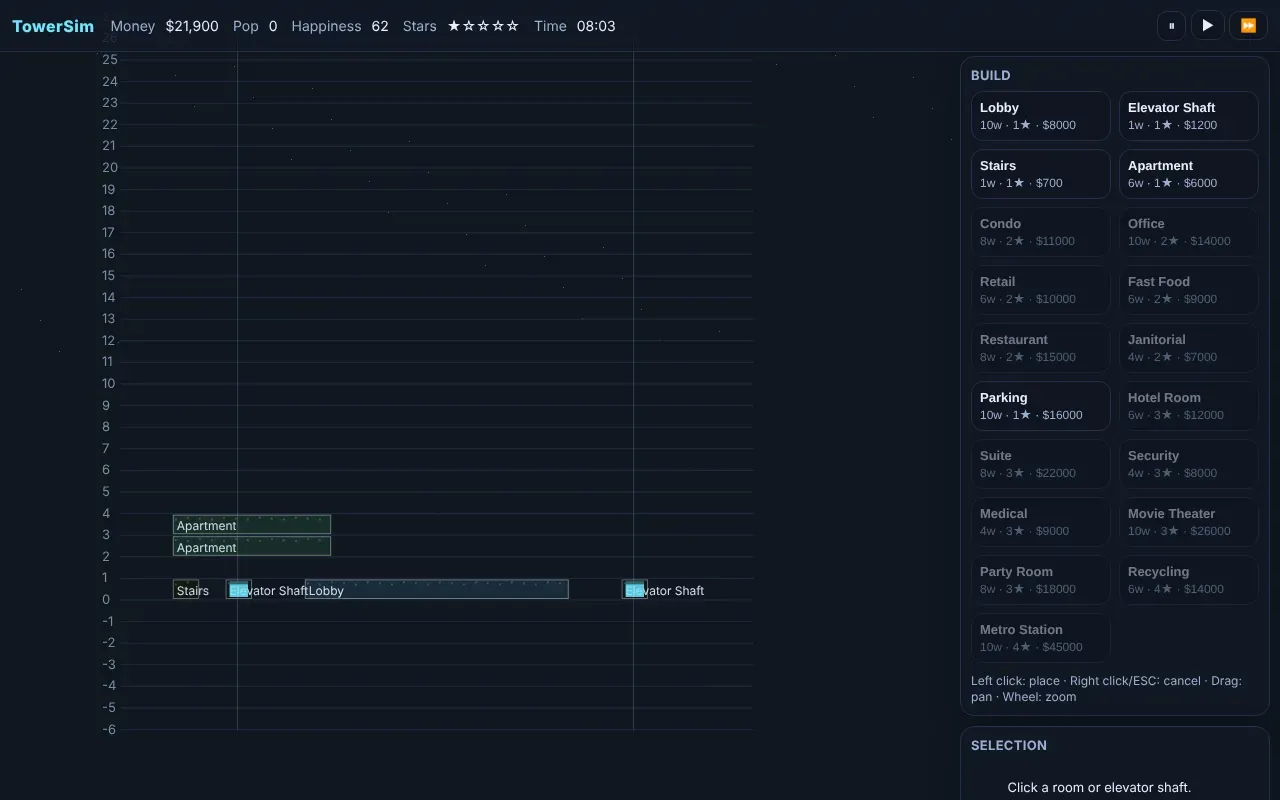Select the right elevator shaft car
The height and width of the screenshot is (800, 1280).
pyautogui.click(x=634, y=590)
